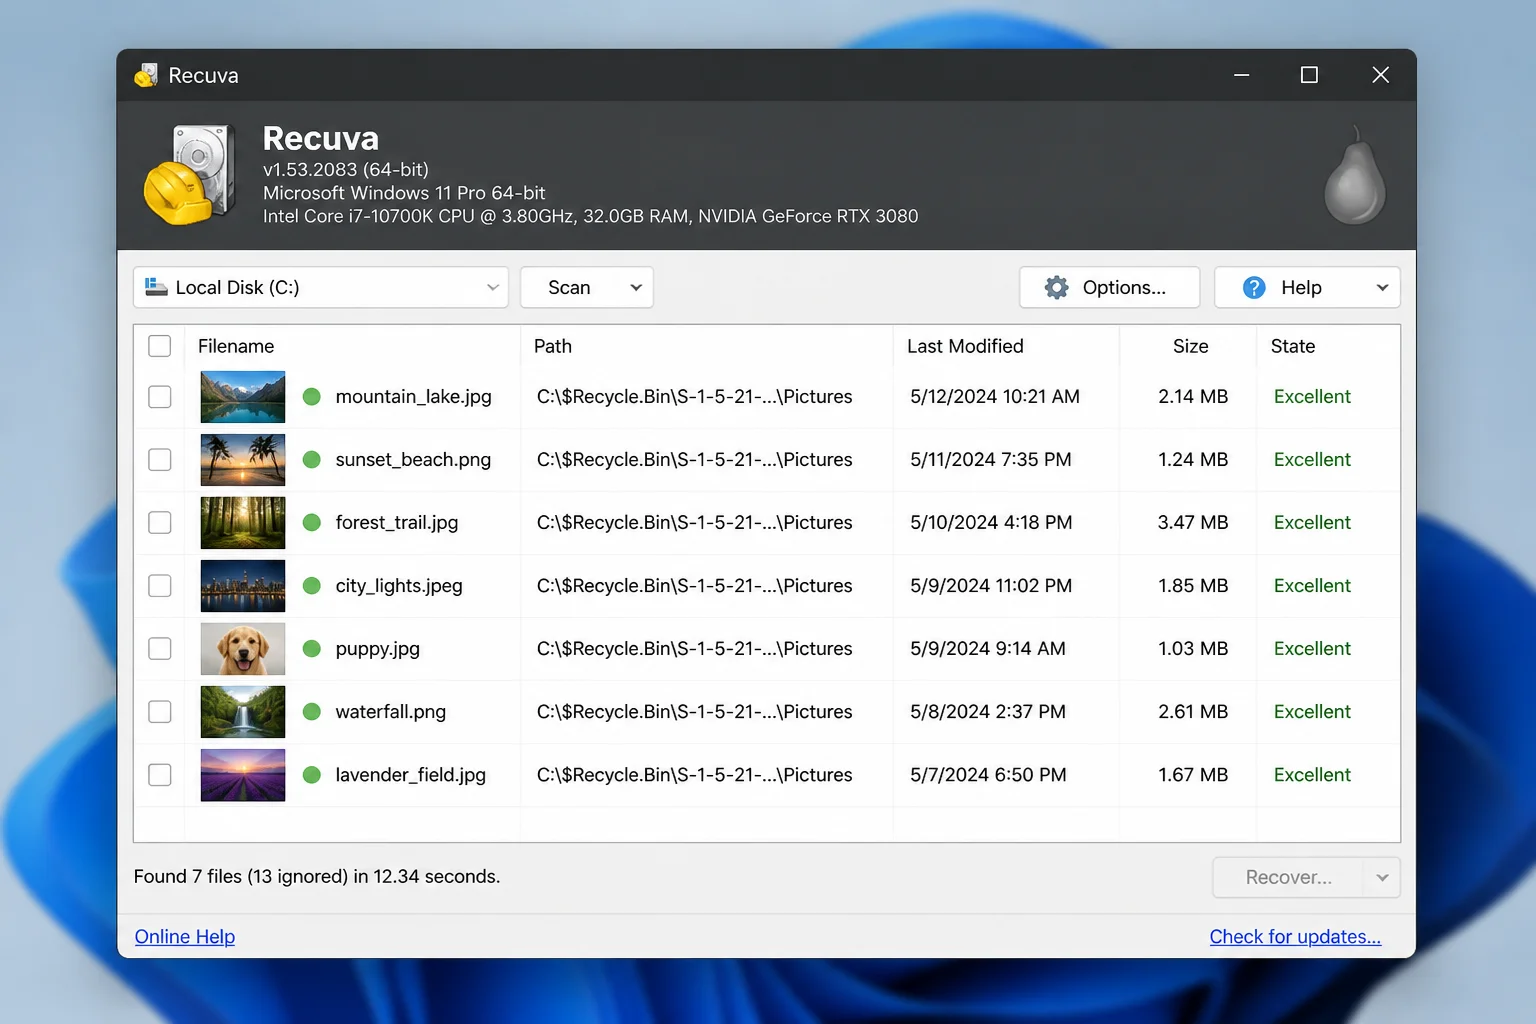Click the forest trail thumbnail
Image resolution: width=1536 pixels, height=1024 pixels.
pyautogui.click(x=243, y=523)
